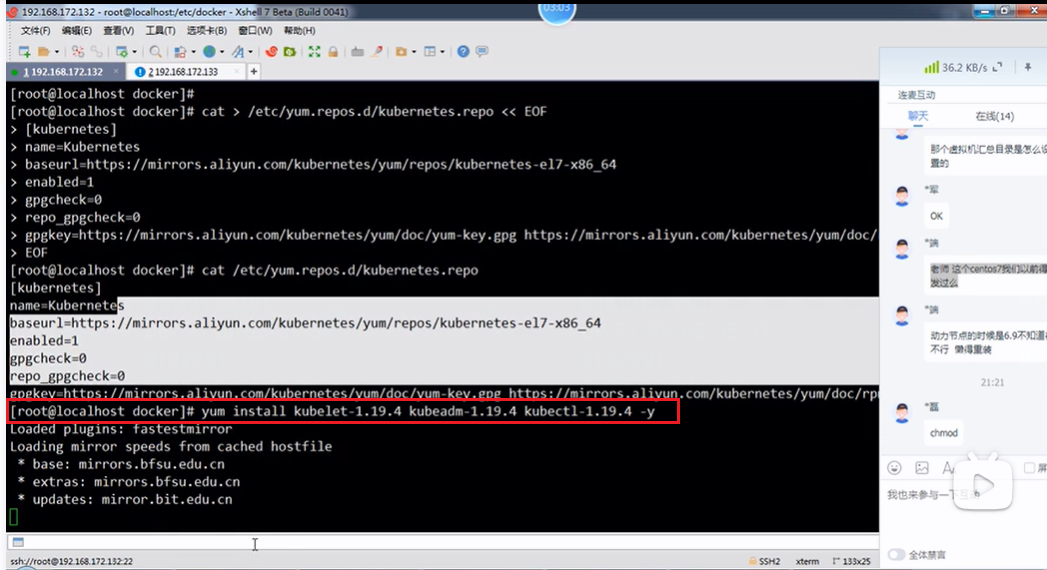
Task: Click the New Session toolbar icon
Action: tap(25, 51)
